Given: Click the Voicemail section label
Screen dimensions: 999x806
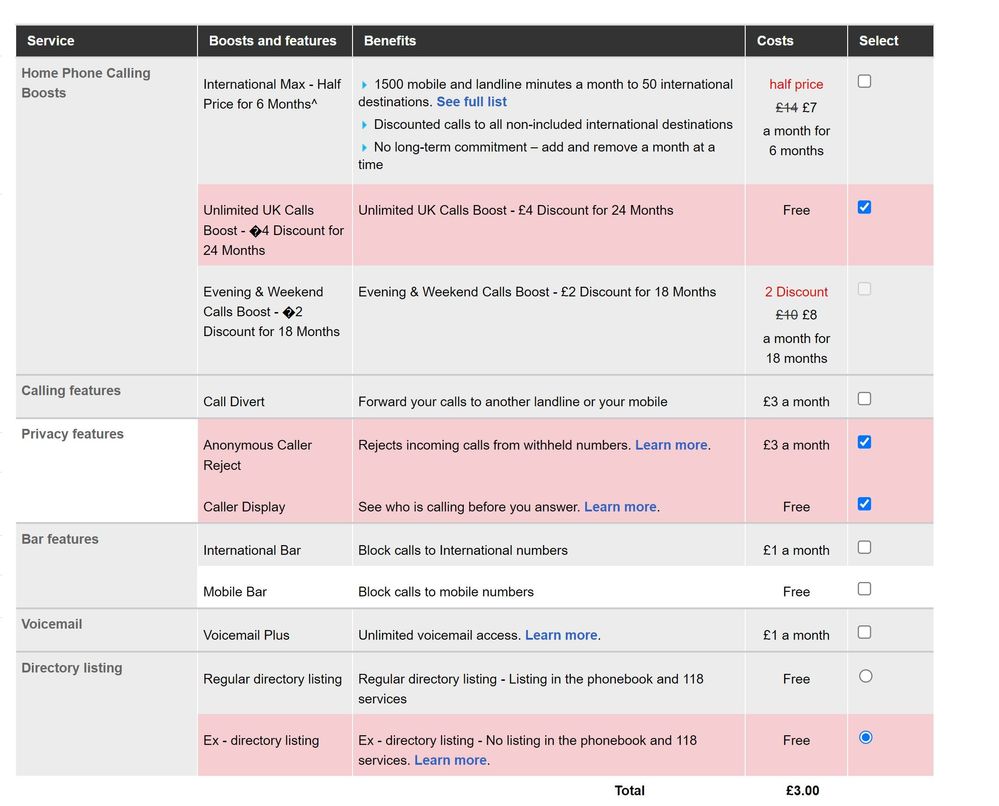Looking at the screenshot, I should (x=52, y=624).
